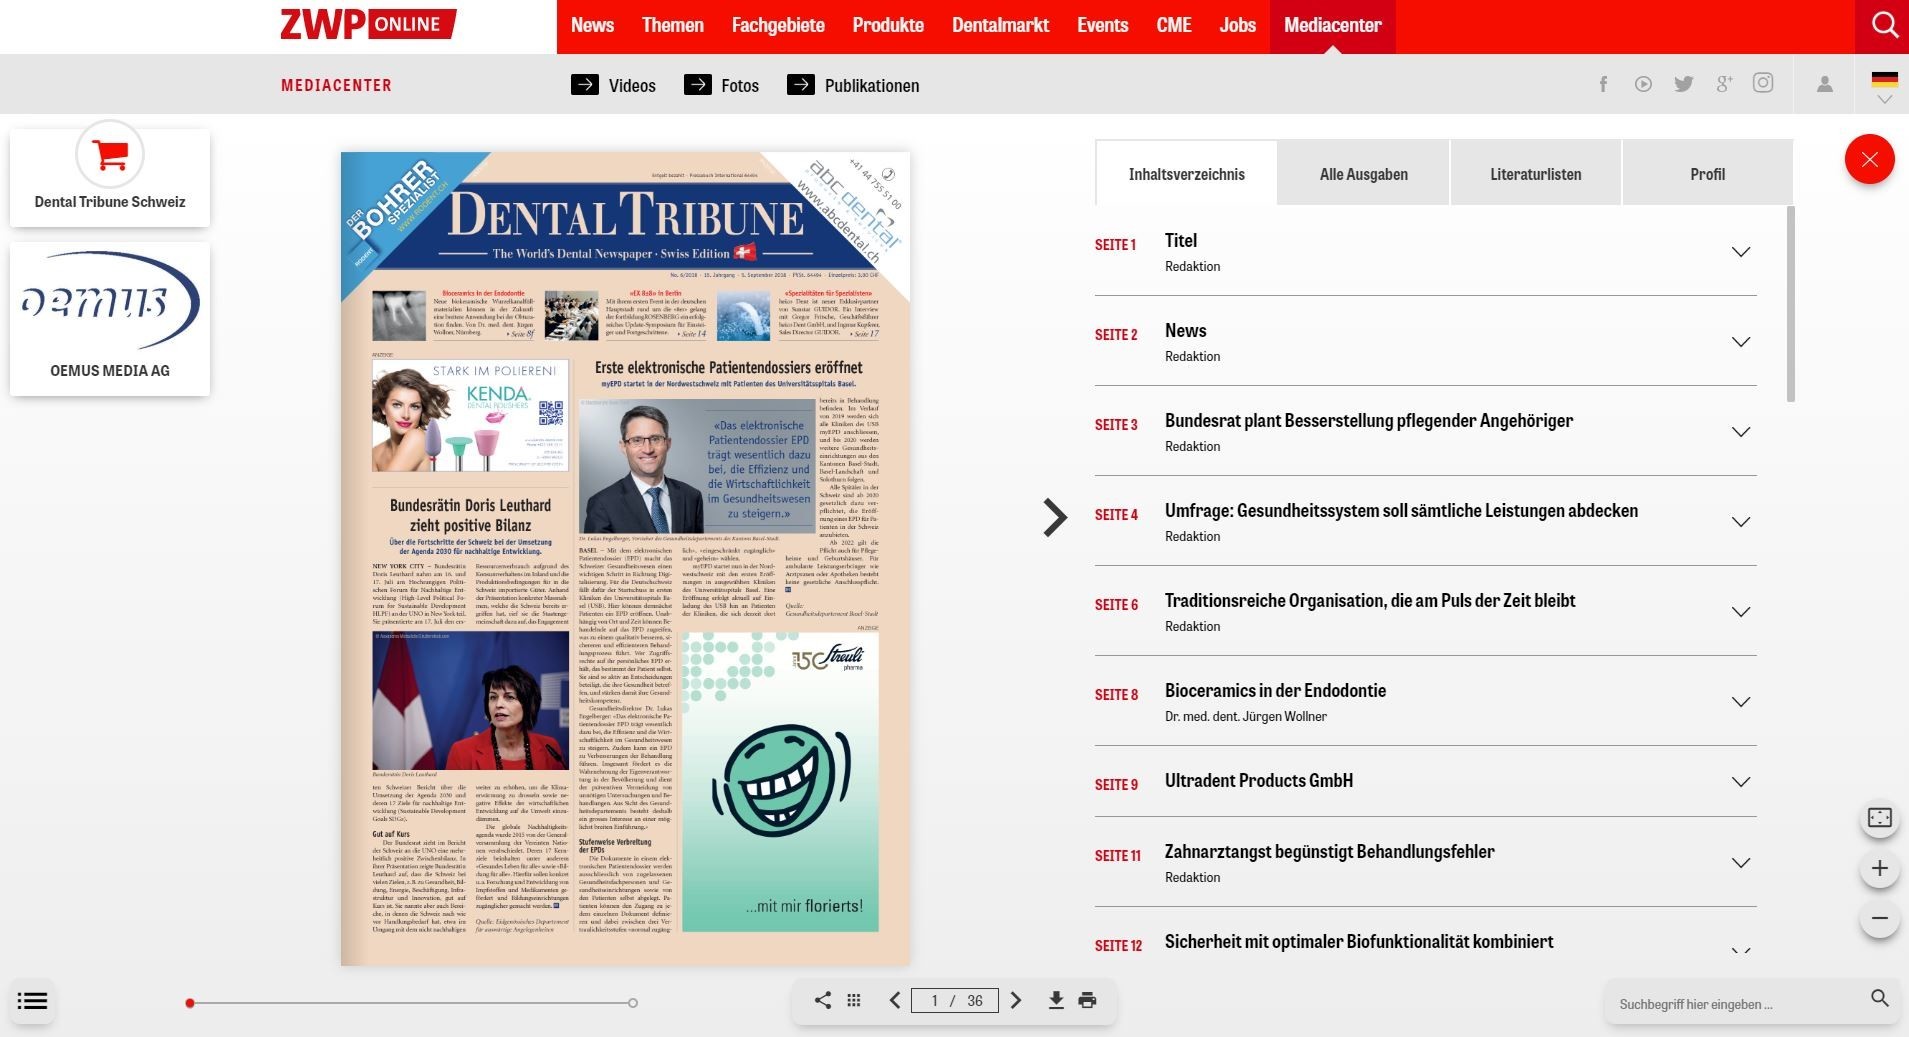Open Themen in the main menu
This screenshot has height=1037, width=1909.
[673, 25]
